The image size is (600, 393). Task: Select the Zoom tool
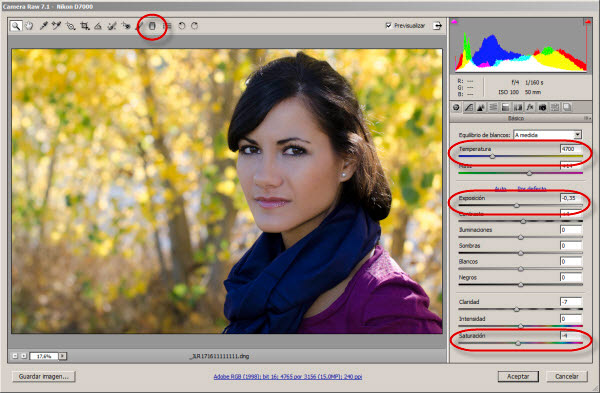16,26
